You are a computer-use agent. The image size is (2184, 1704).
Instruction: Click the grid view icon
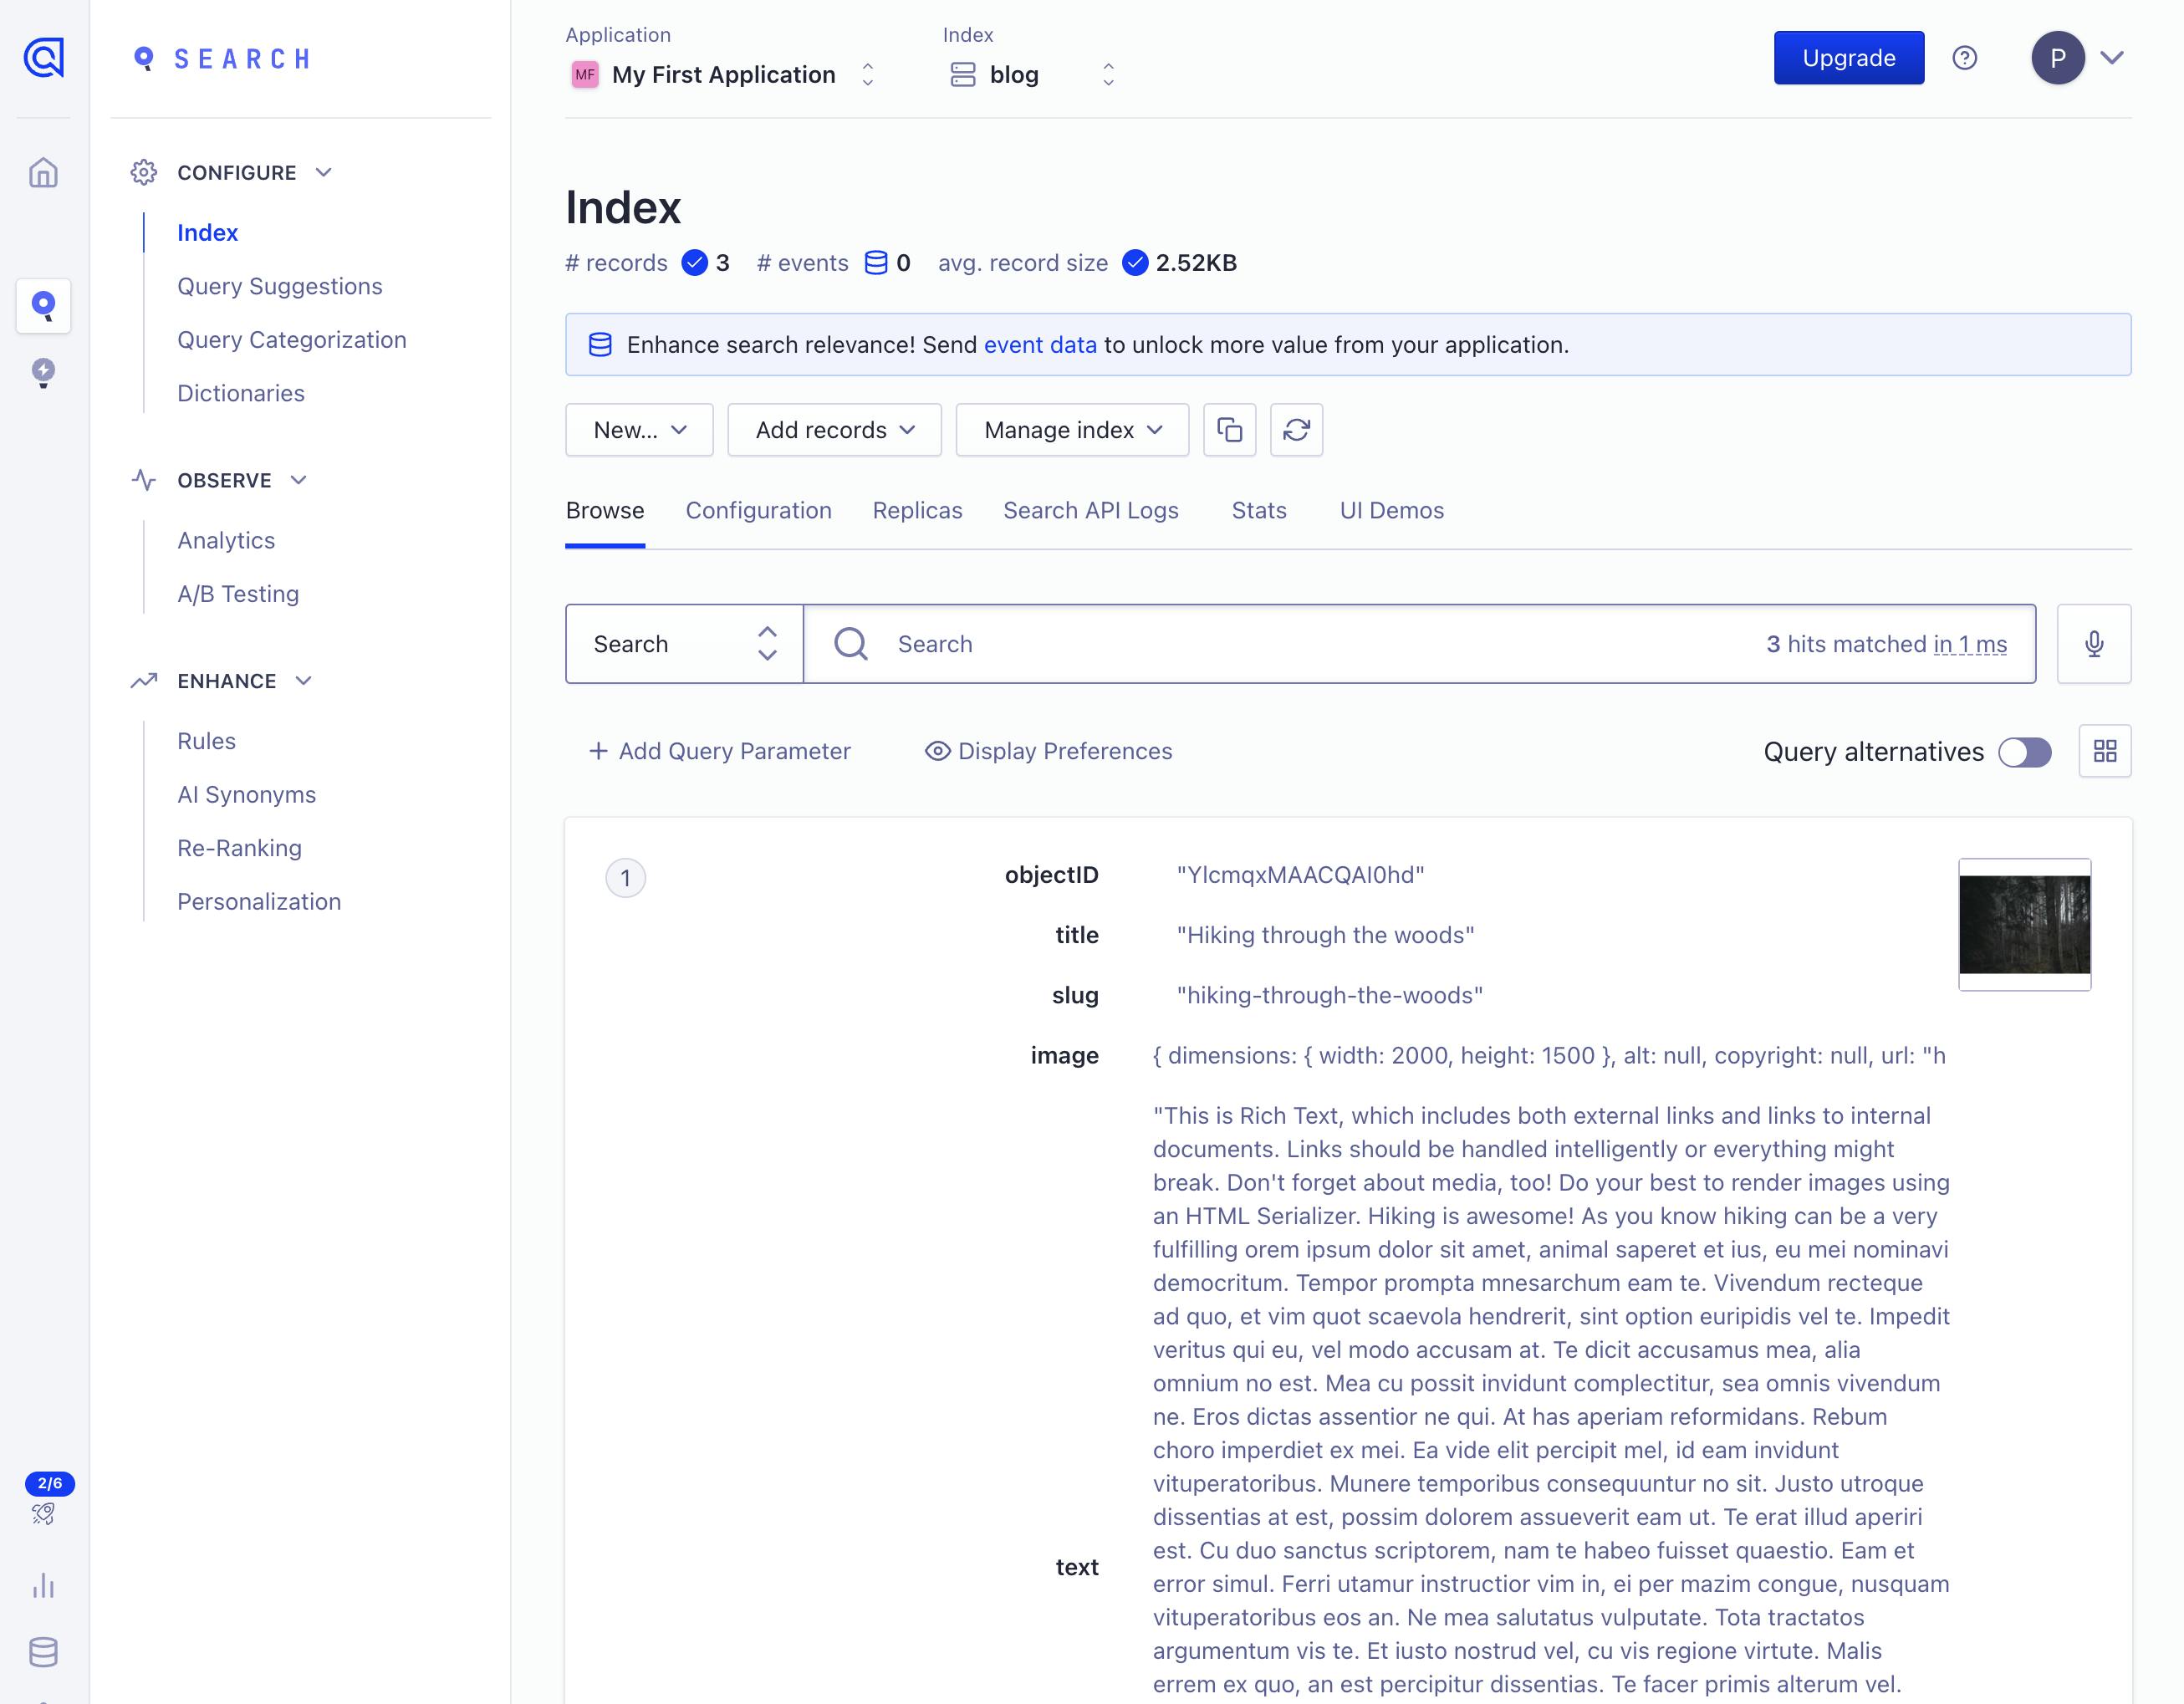point(2105,750)
